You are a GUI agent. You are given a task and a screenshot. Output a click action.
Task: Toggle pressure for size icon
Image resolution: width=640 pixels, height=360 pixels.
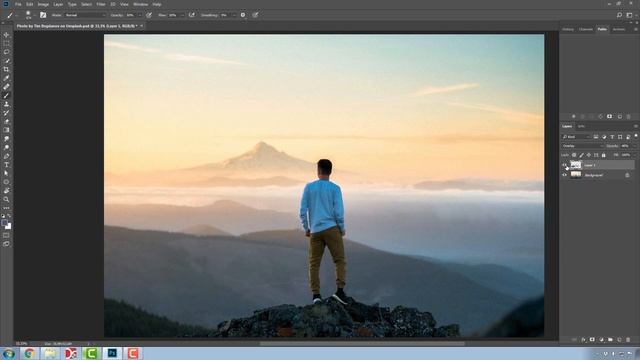click(x=255, y=15)
